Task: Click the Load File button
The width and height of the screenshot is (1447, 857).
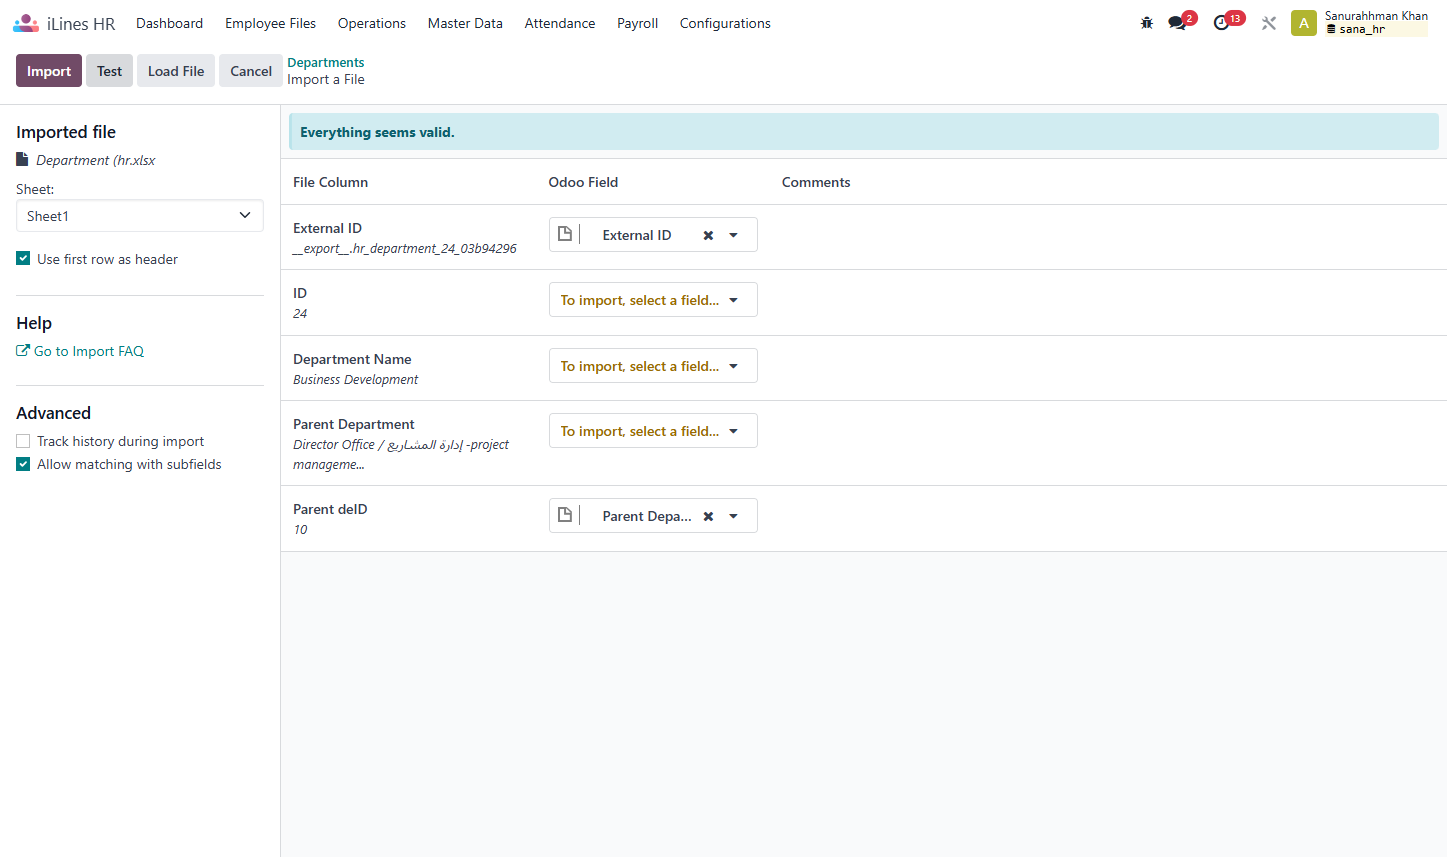Action: pyautogui.click(x=176, y=71)
